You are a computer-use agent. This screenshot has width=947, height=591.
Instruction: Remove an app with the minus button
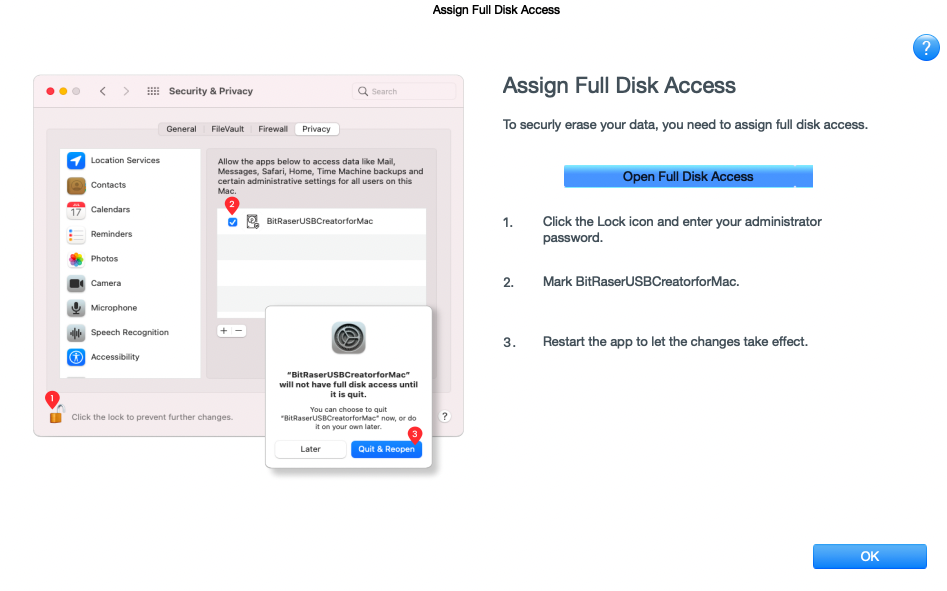[x=239, y=331]
